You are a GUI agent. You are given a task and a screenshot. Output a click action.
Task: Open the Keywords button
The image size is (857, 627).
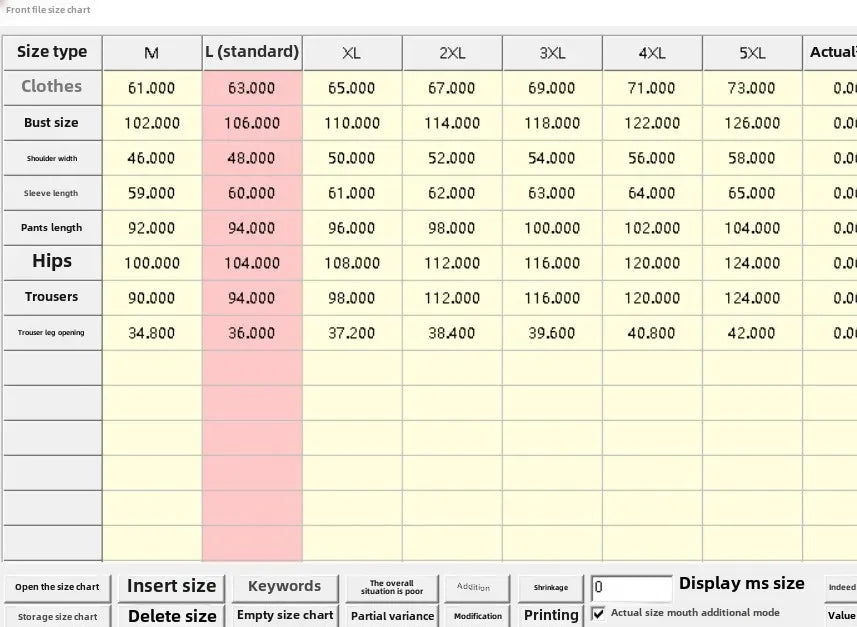[x=284, y=587]
